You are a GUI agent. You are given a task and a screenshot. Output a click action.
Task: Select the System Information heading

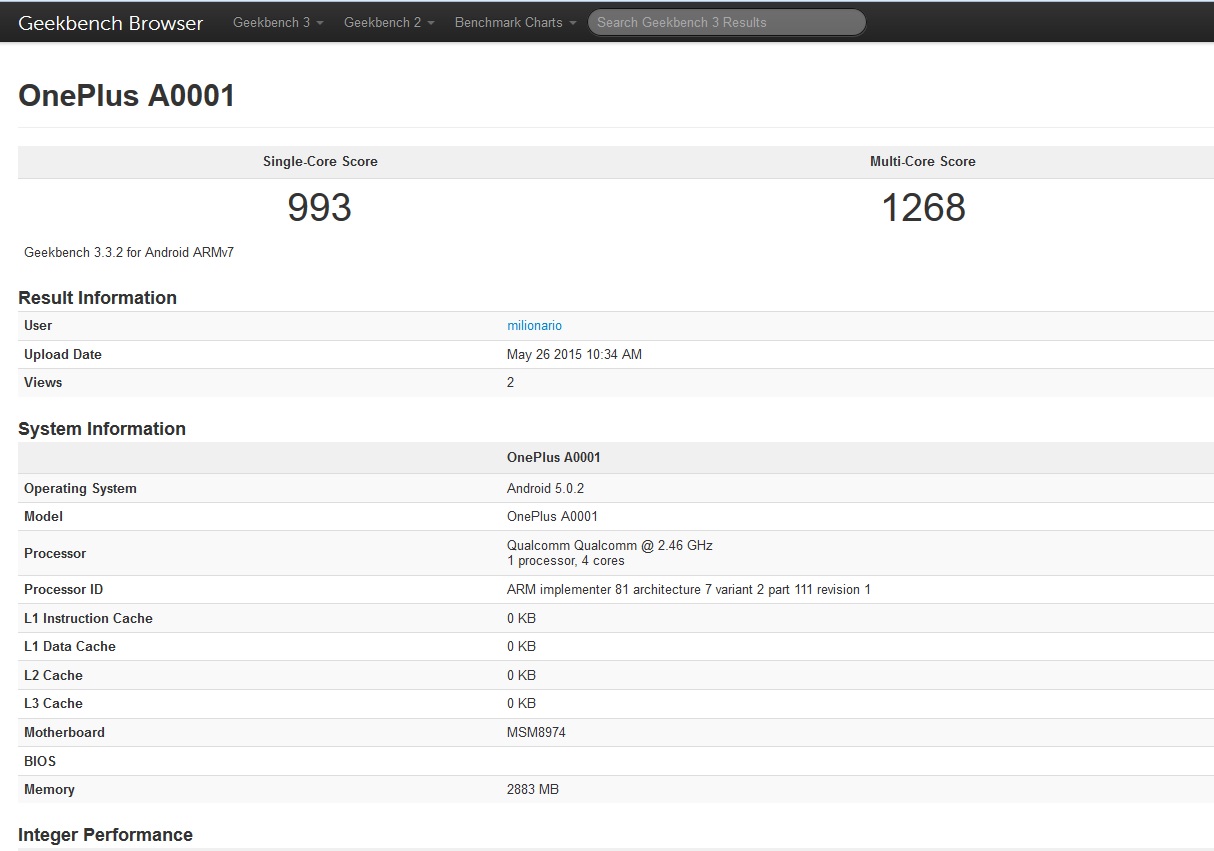[x=102, y=429]
